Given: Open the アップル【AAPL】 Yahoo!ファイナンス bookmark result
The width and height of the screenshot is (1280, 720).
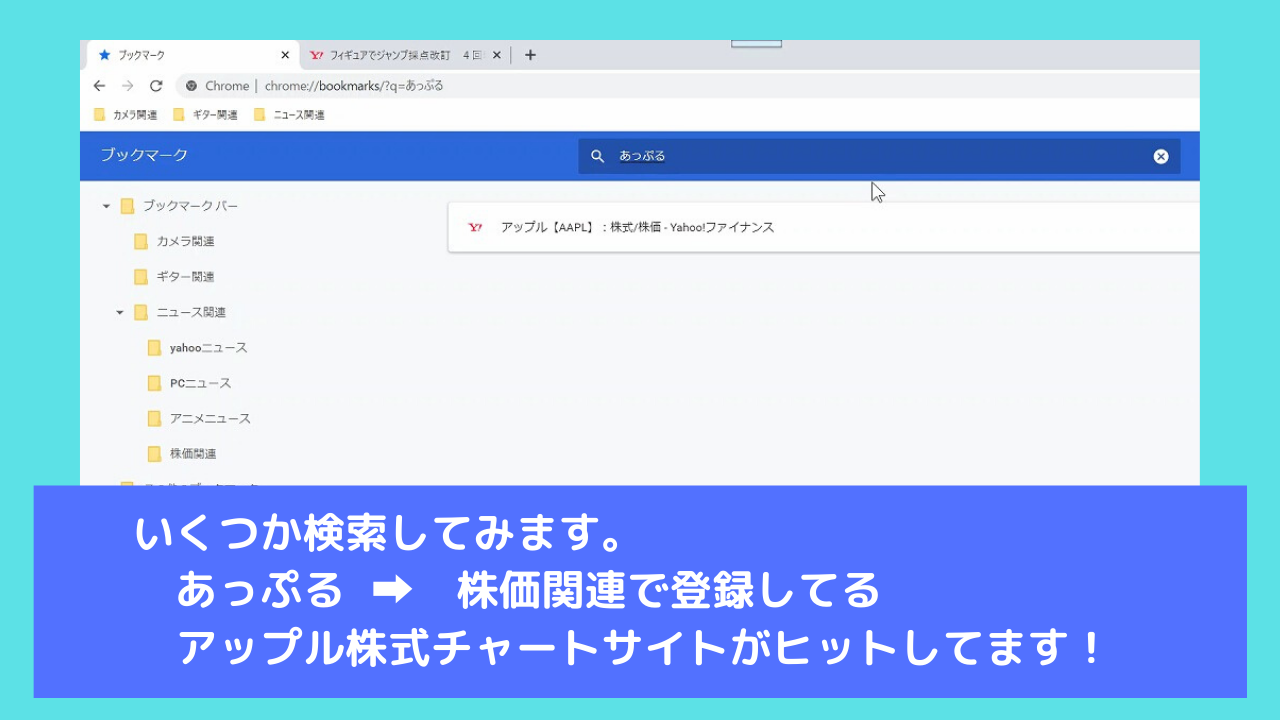Looking at the screenshot, I should (637, 228).
